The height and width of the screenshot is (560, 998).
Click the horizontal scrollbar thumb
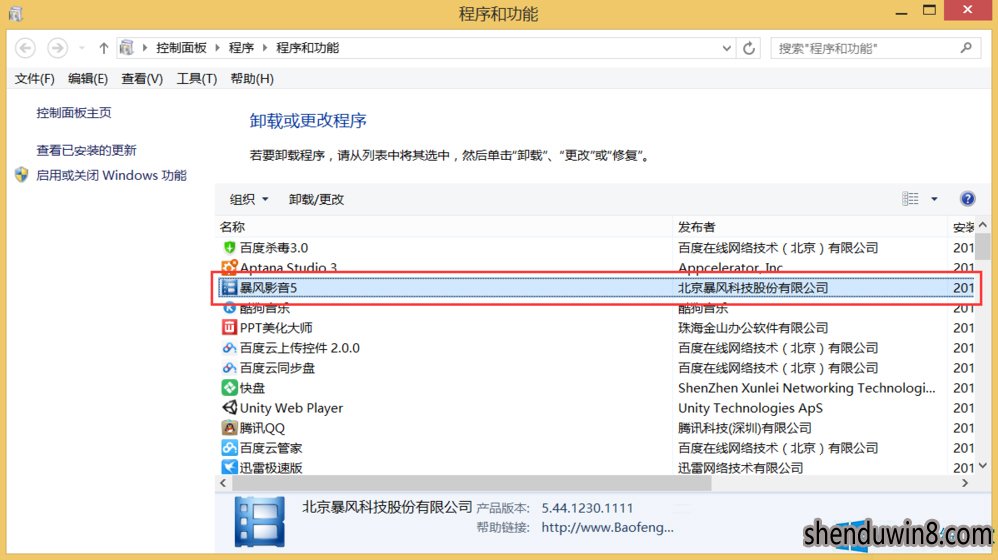click(x=471, y=484)
